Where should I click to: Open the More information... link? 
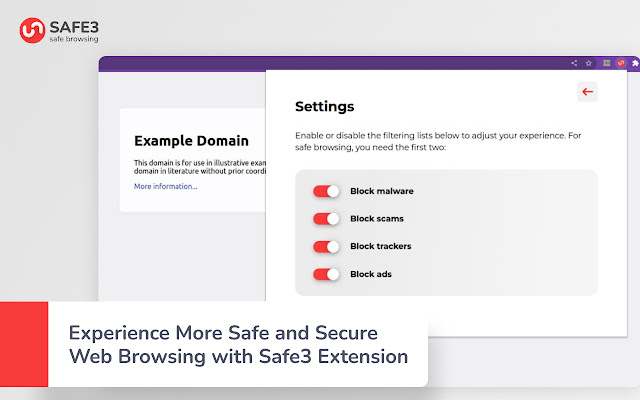[166, 186]
